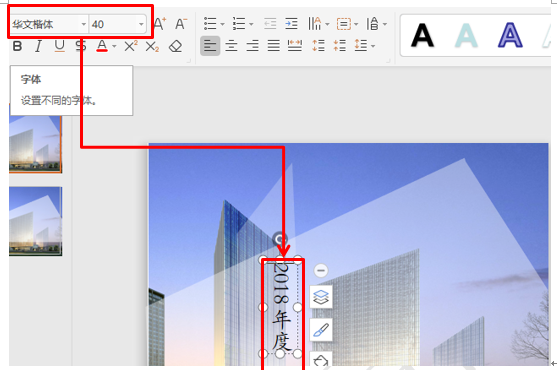Decrease font size with A- icon
The height and width of the screenshot is (370, 557).
click(181, 24)
